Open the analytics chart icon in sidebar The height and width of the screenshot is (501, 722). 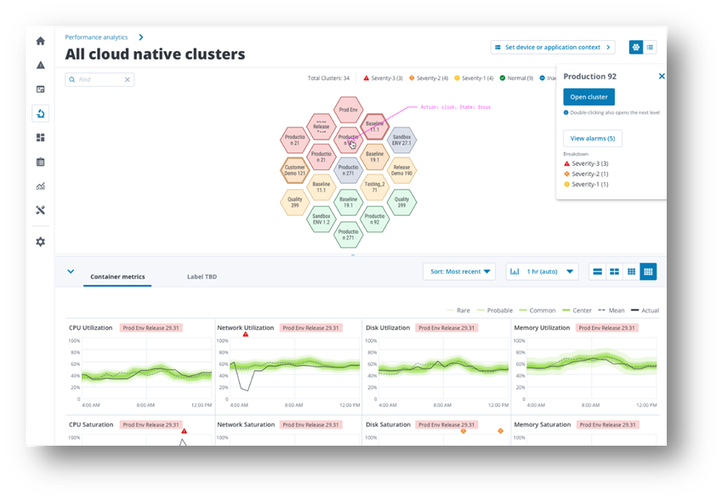(x=41, y=186)
